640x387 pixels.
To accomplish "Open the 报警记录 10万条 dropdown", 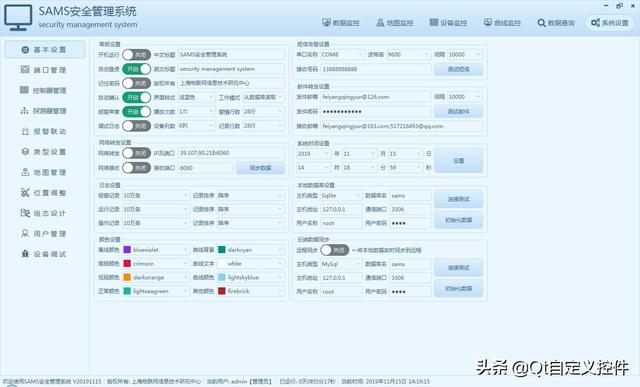I will click(156, 196).
